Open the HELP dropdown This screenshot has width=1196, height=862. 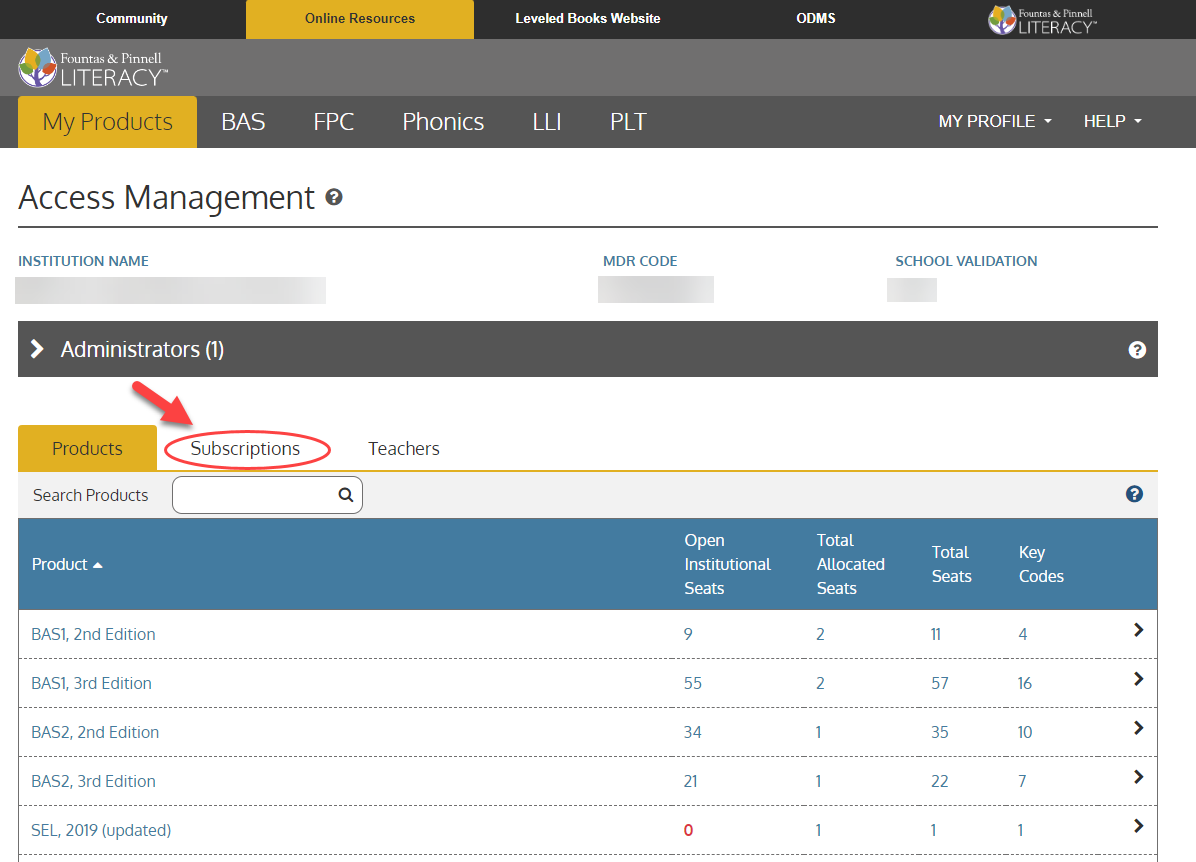coord(1111,121)
